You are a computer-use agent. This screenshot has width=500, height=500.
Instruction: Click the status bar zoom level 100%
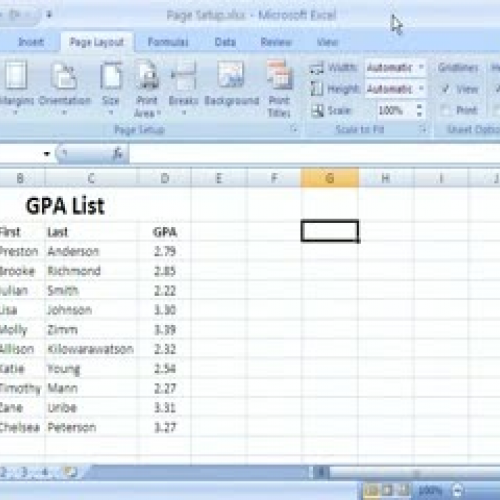click(x=430, y=491)
